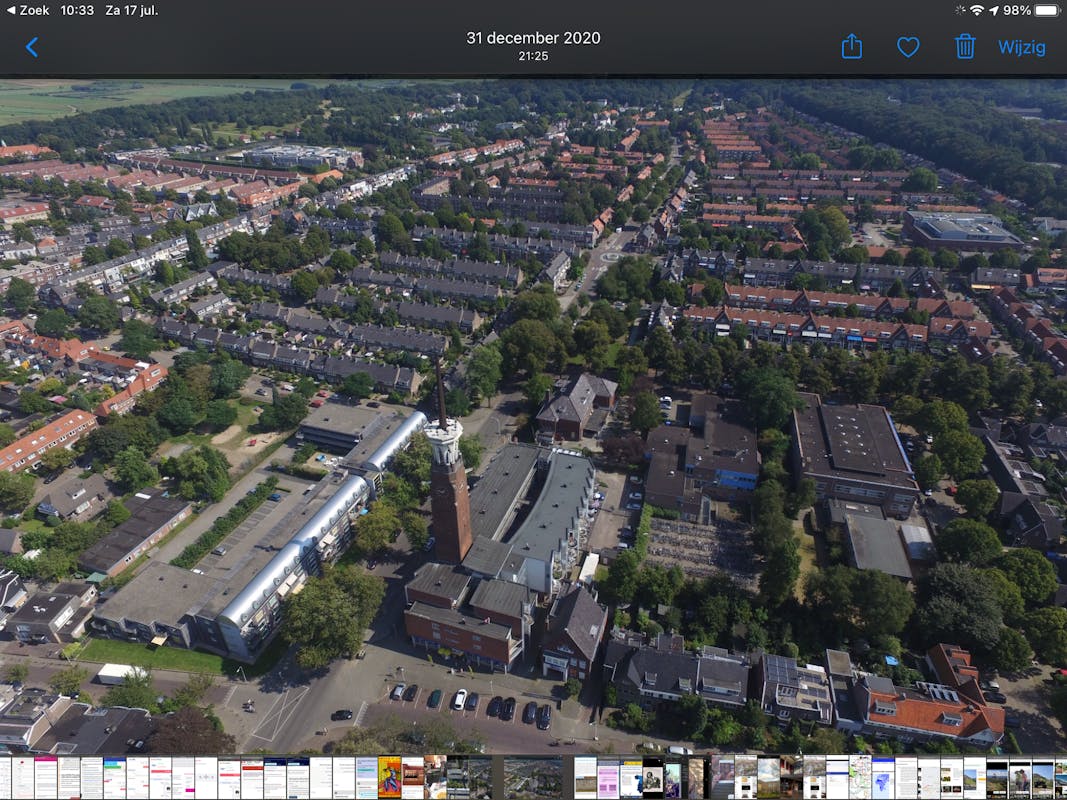Viewport: 1067px width, 800px height.
Task: Select the blue map thumbnail in the strip
Action: [x=882, y=777]
